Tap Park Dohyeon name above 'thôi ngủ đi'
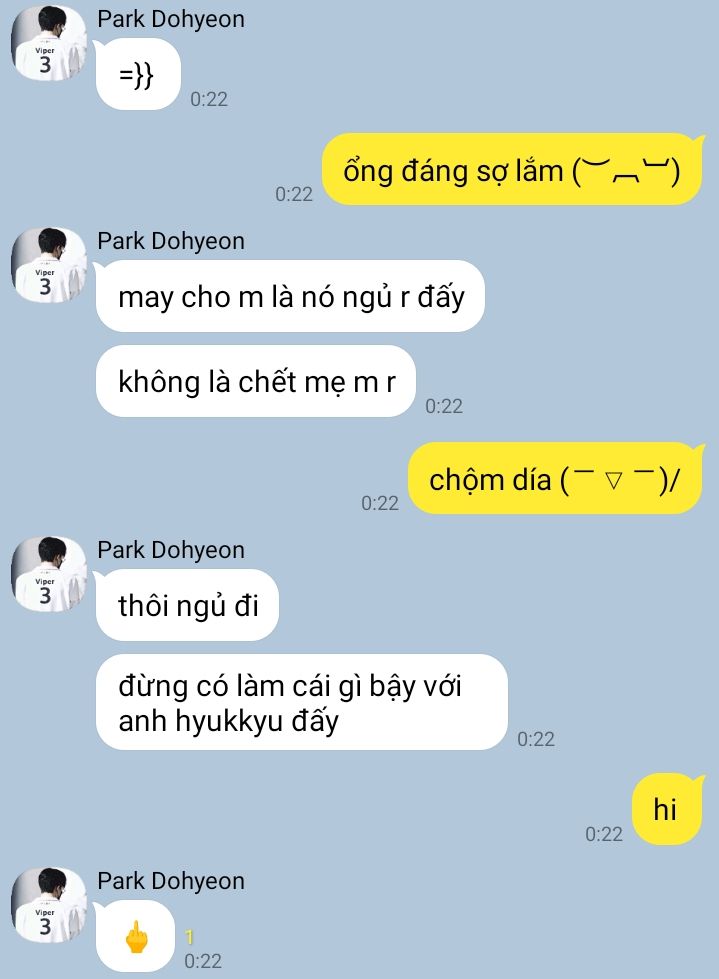The width and height of the screenshot is (719, 979). 171,550
